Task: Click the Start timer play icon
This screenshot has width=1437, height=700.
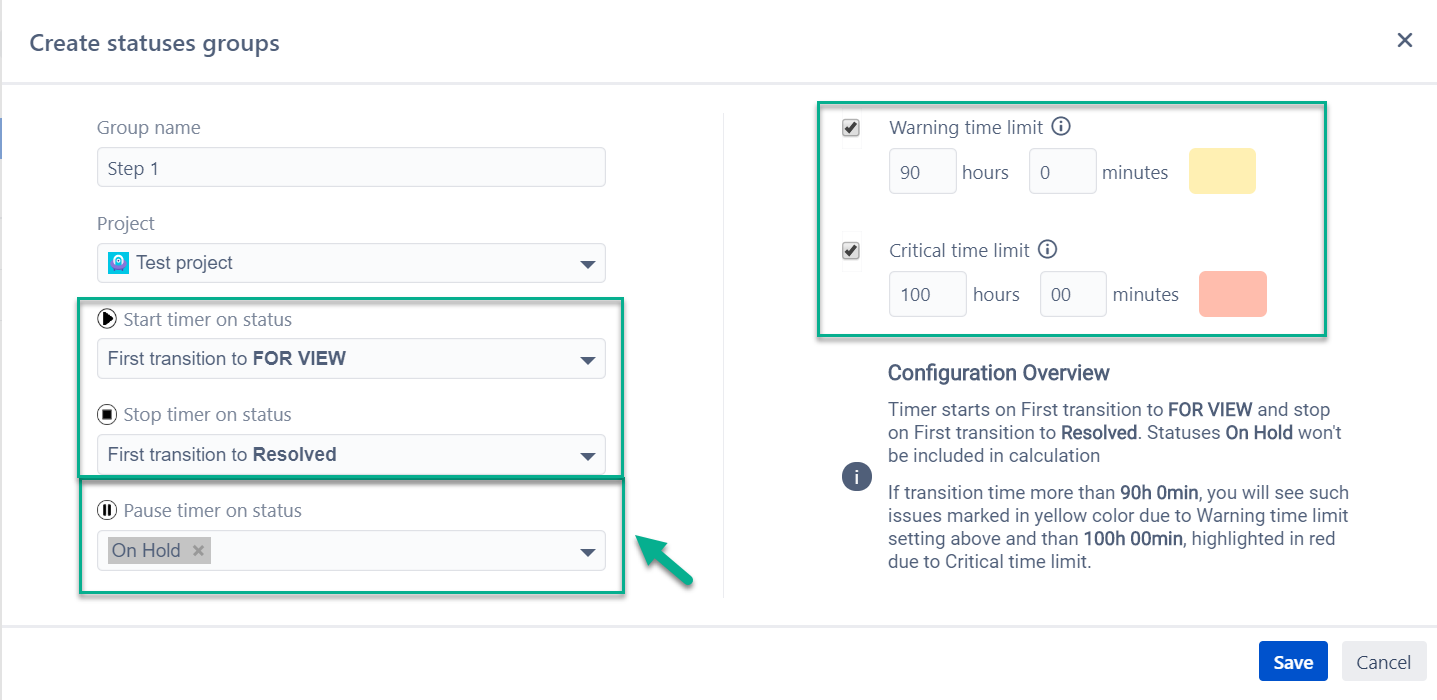Action: coord(107,319)
